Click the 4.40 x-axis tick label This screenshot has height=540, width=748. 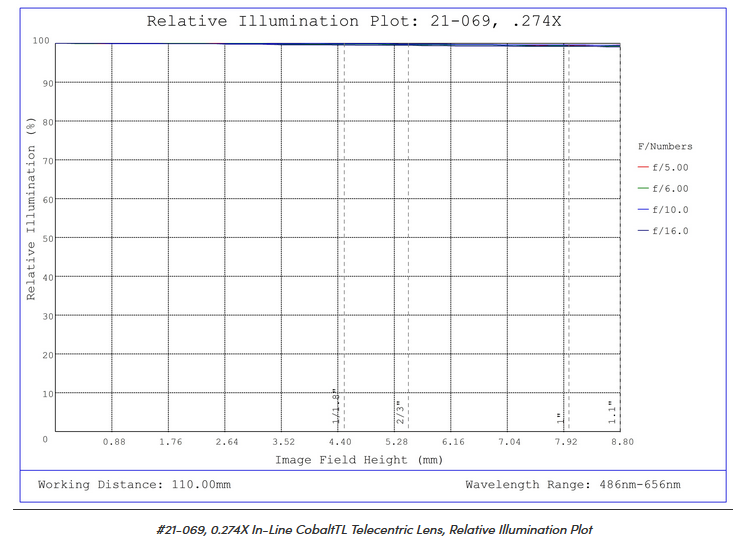(x=340, y=441)
